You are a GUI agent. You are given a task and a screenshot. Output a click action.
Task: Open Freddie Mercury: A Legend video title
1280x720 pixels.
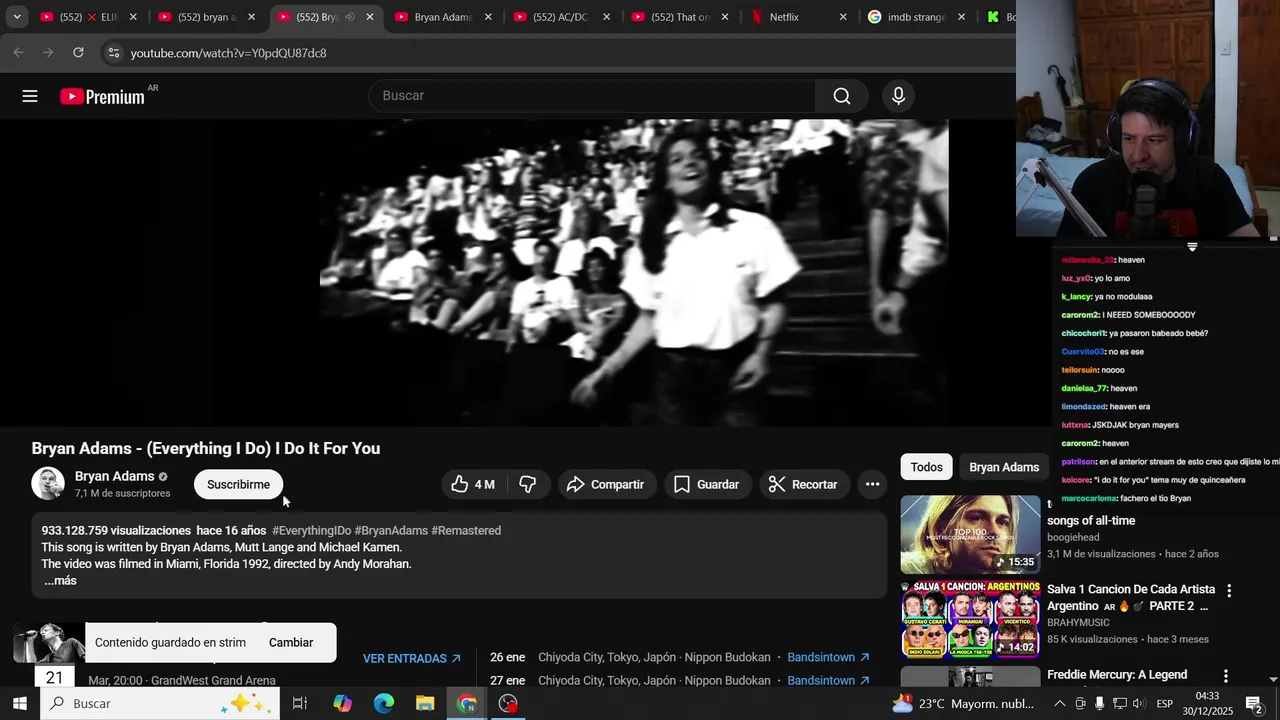(1117, 675)
